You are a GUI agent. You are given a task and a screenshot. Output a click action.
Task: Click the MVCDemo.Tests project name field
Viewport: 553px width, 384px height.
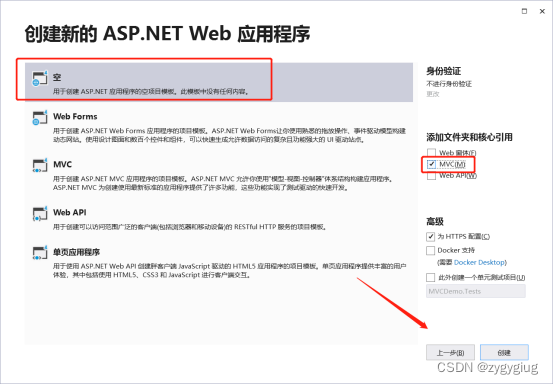click(x=476, y=291)
